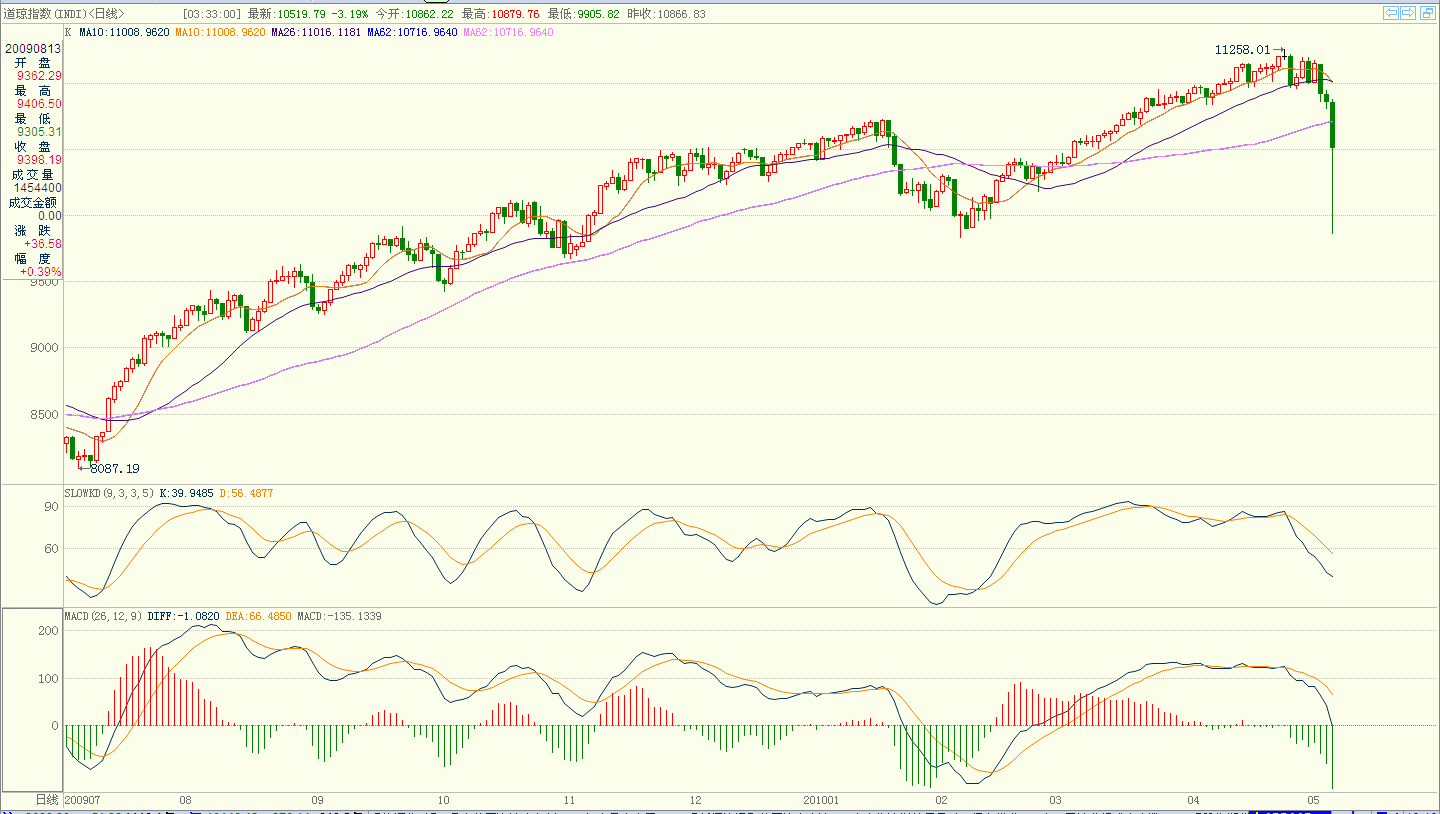This screenshot has height=814, width=1440.
Task: Click the 成交金额 label in the info panel
Action: pyautogui.click(x=33, y=202)
